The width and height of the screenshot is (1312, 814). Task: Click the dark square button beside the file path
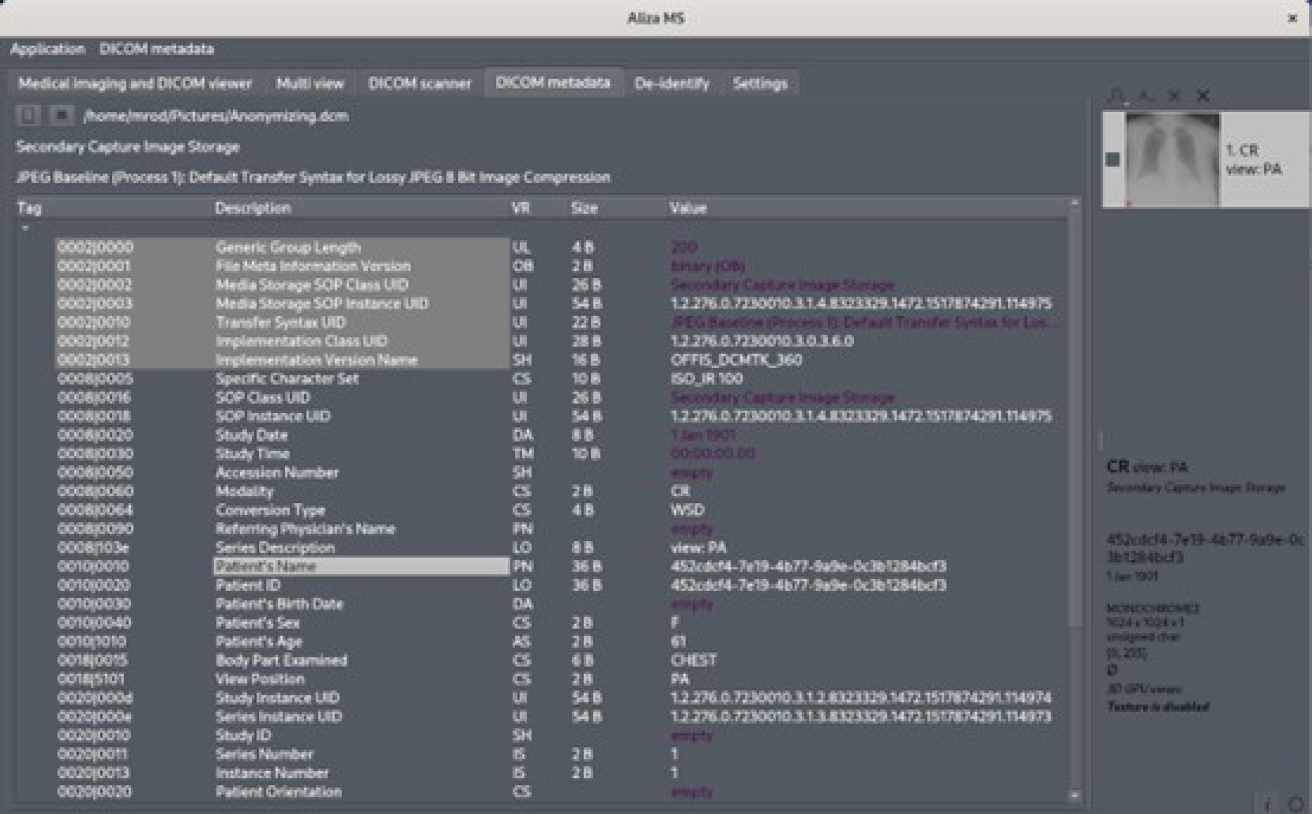61,116
